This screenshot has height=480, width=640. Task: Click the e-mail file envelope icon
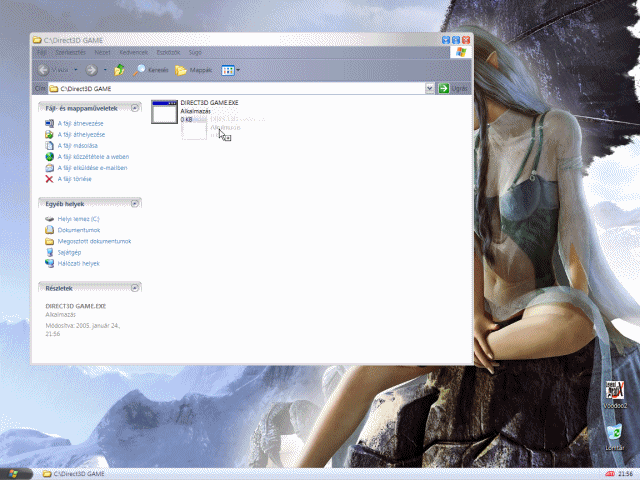pos(49,168)
